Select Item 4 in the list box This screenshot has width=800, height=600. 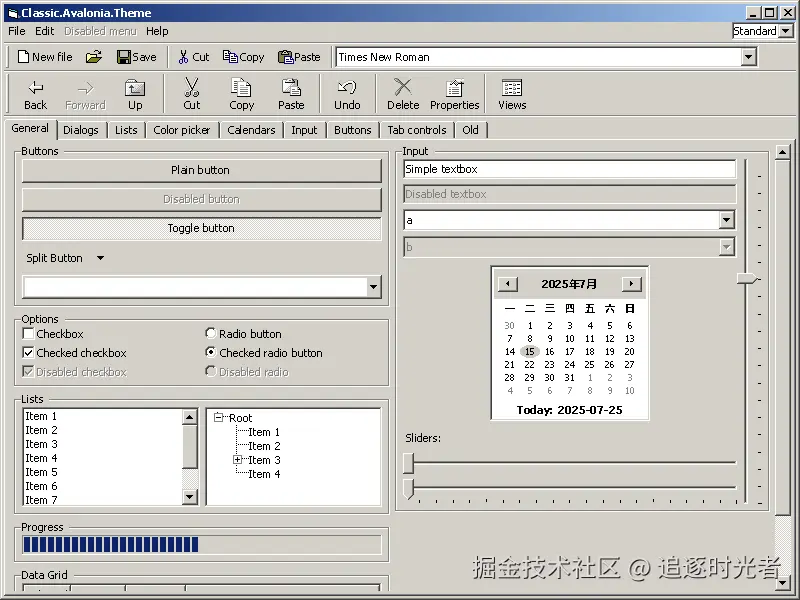(x=103, y=458)
